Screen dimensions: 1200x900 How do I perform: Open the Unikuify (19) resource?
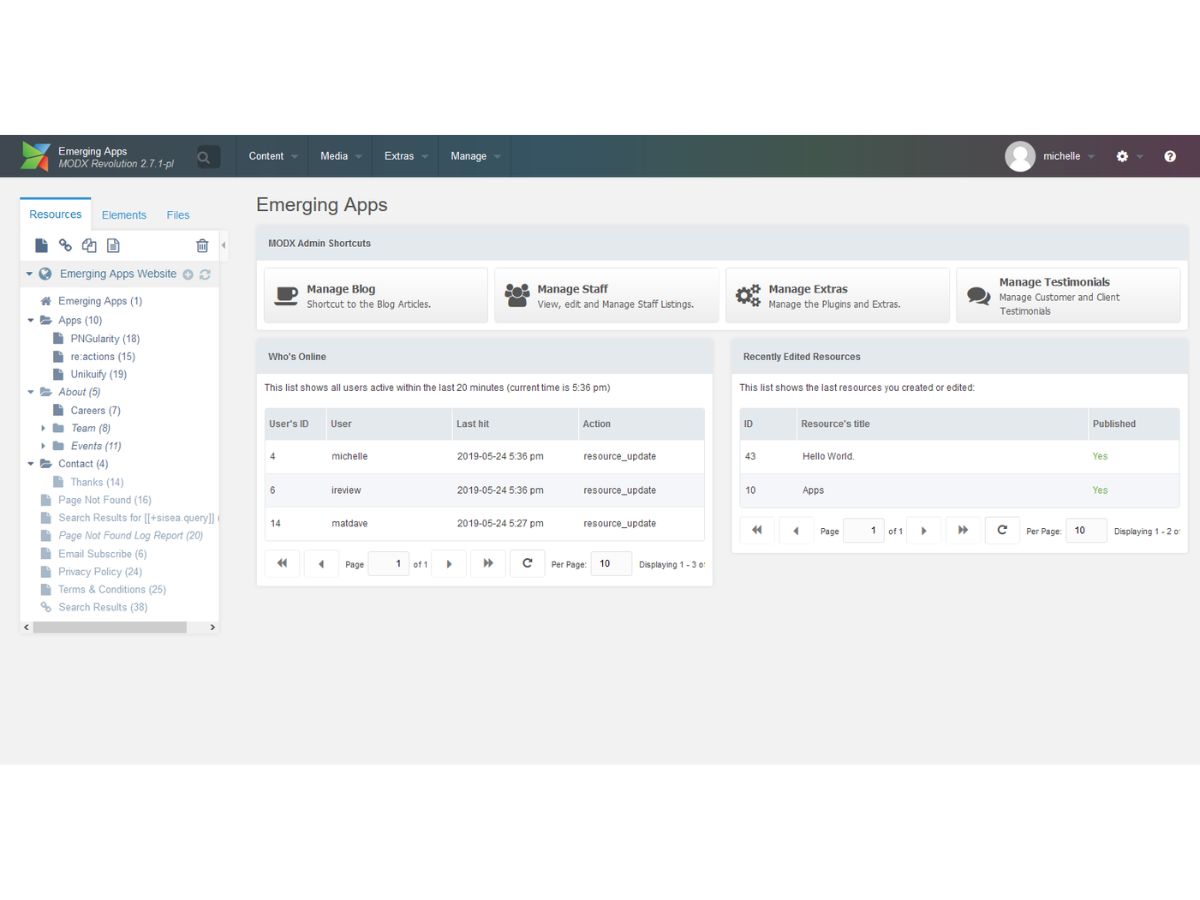(x=99, y=375)
